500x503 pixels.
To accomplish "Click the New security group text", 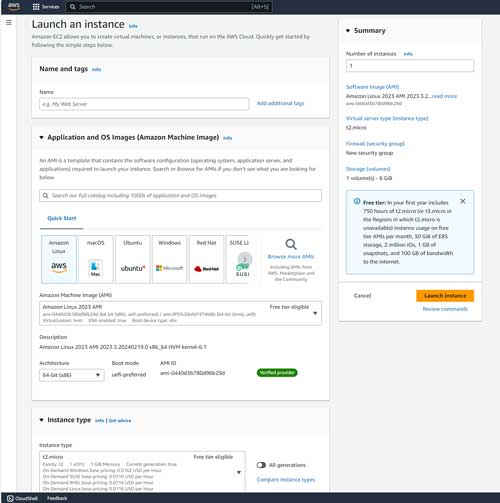I will 369,153.
